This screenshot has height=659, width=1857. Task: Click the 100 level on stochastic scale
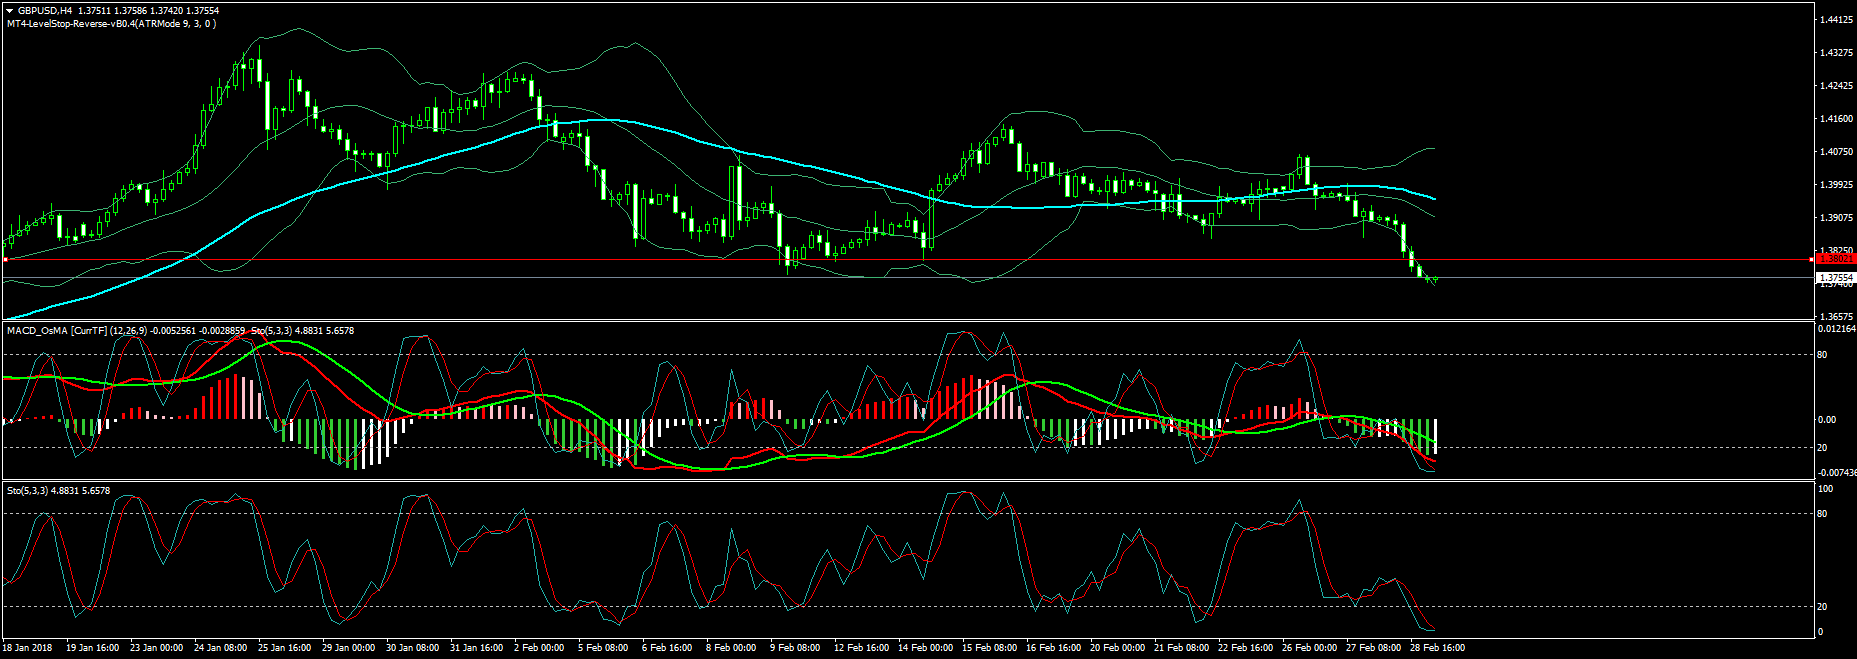pyautogui.click(x=1825, y=489)
